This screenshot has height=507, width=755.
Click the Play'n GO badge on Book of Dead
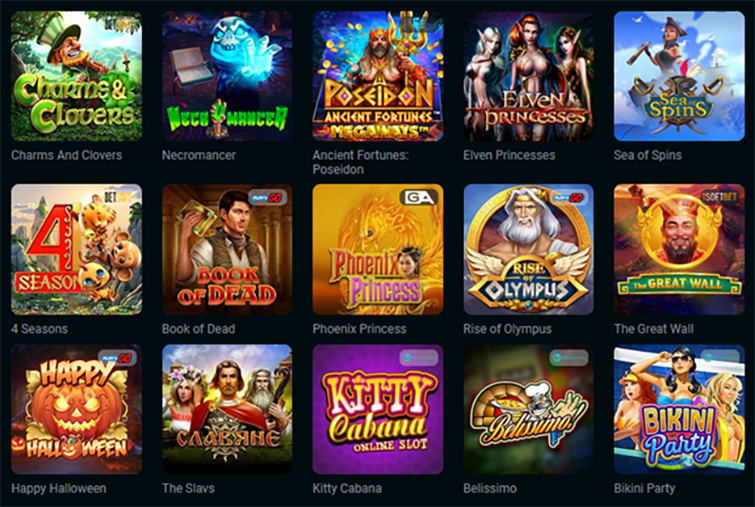268,197
